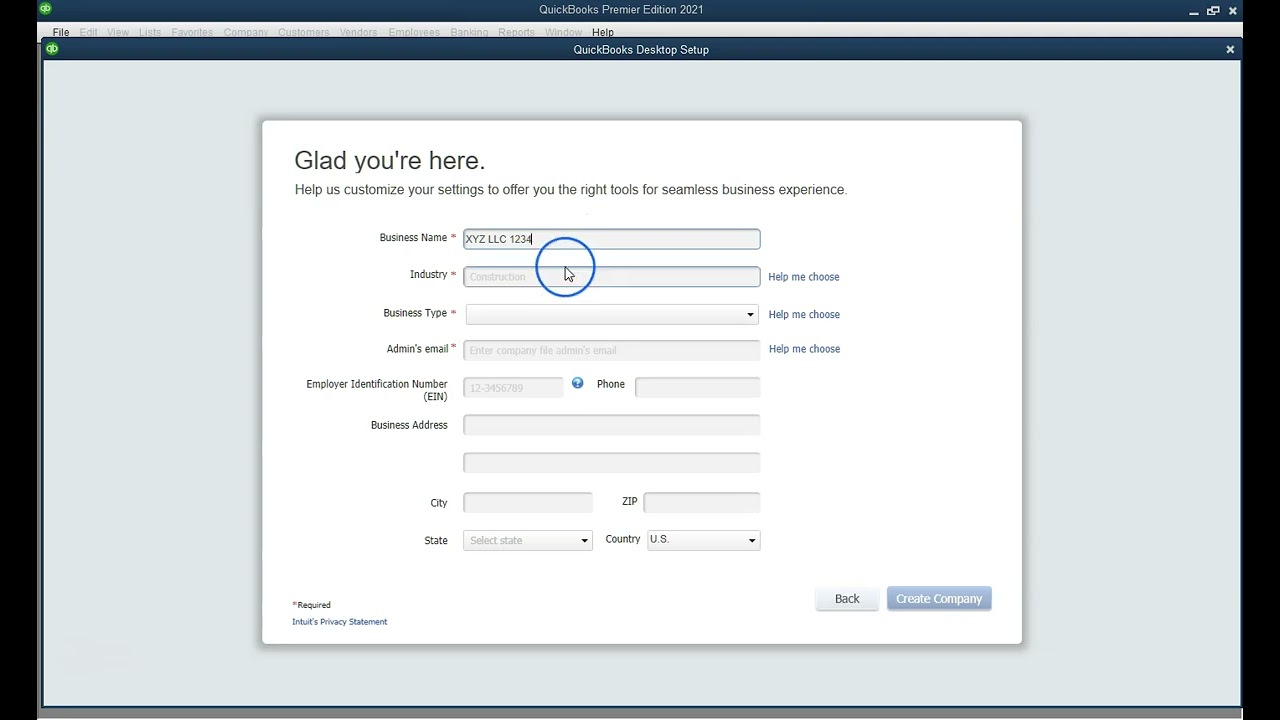Click the City input field

click(x=528, y=502)
